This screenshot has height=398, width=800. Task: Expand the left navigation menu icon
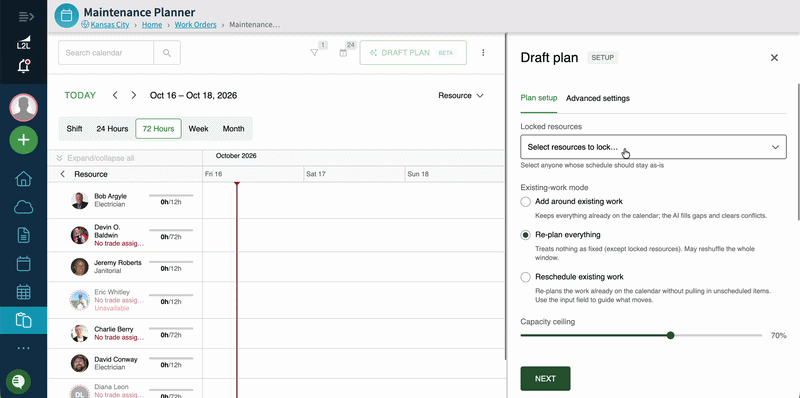click(26, 17)
